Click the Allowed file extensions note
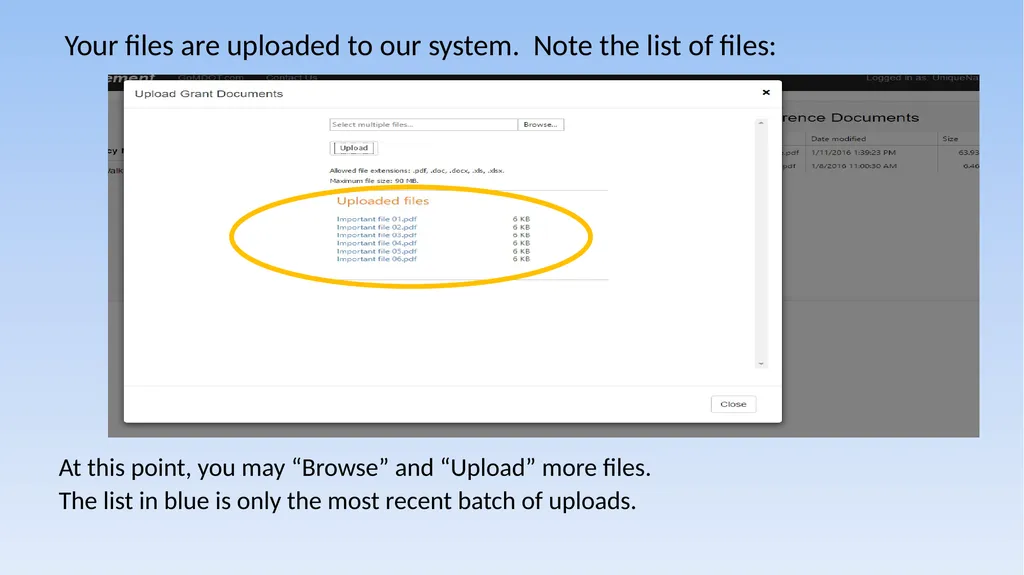Screen dimensions: 1024x575 [417, 171]
